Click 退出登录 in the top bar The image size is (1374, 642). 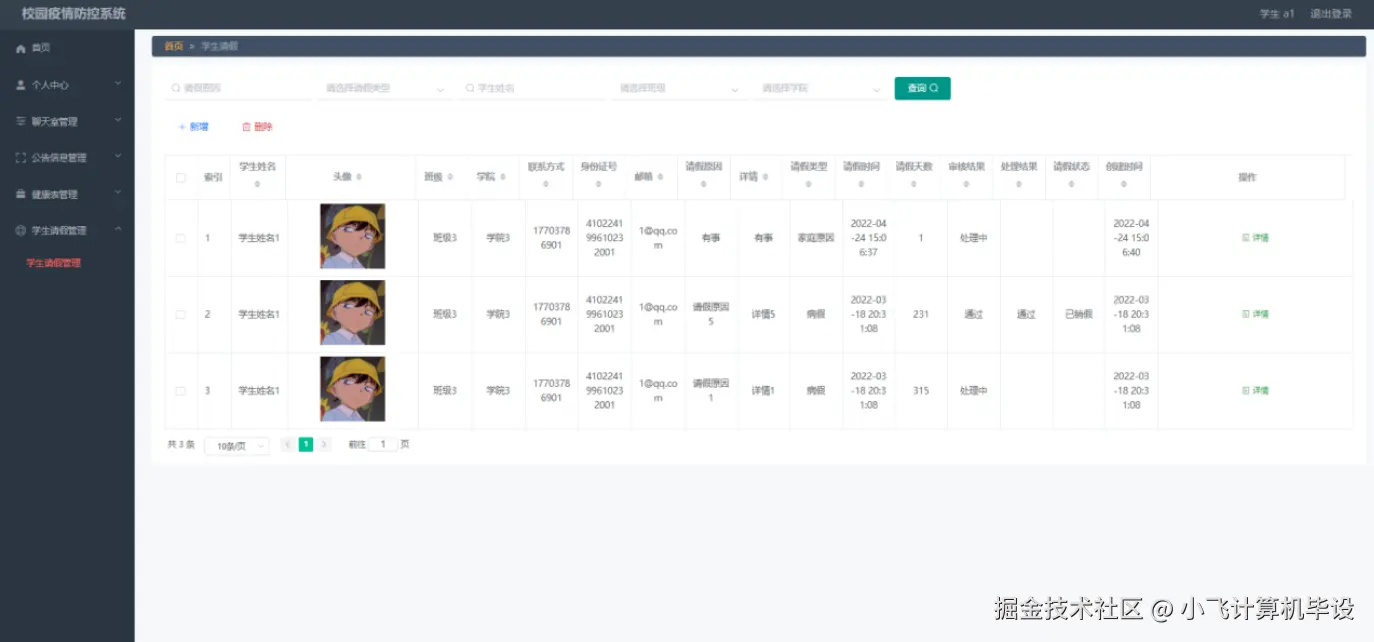point(1331,14)
